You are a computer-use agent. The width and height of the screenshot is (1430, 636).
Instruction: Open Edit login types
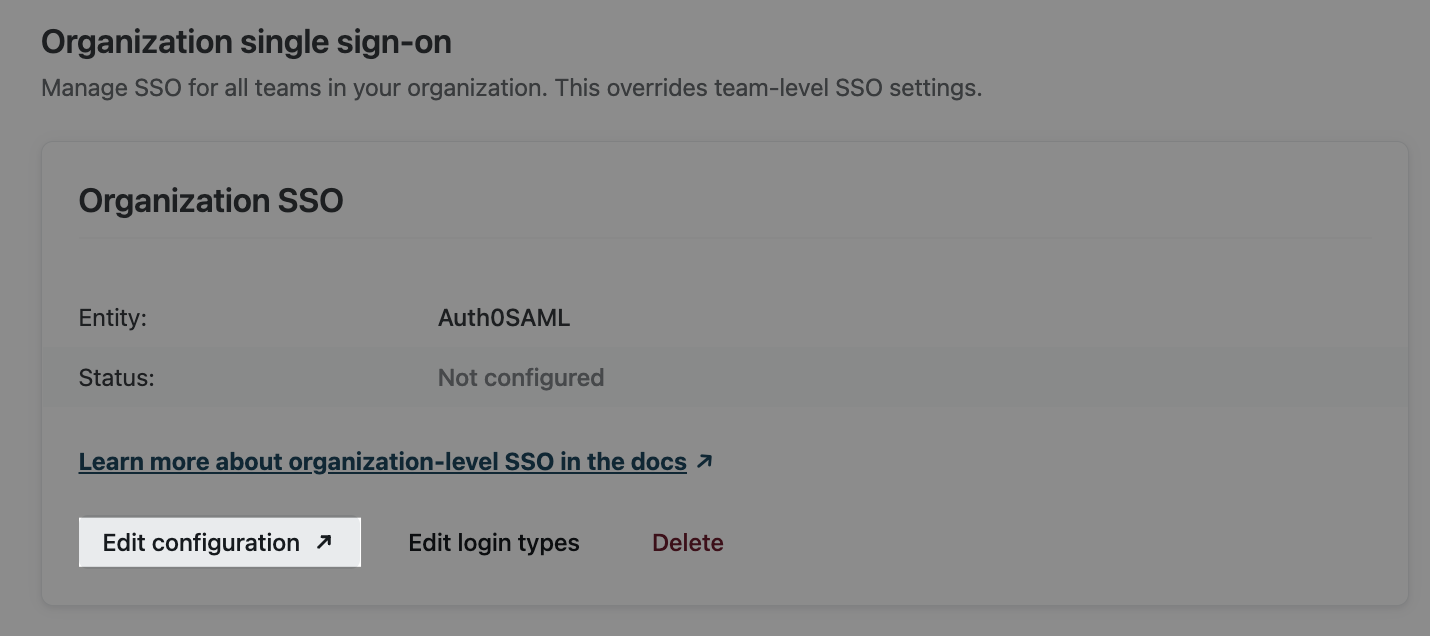pyautogui.click(x=494, y=543)
